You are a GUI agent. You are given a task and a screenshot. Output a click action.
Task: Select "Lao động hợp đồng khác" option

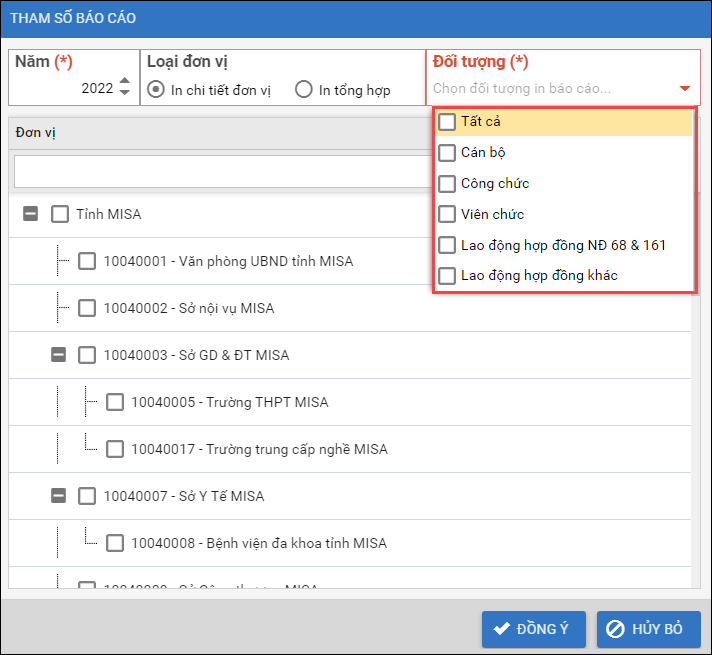tap(447, 275)
